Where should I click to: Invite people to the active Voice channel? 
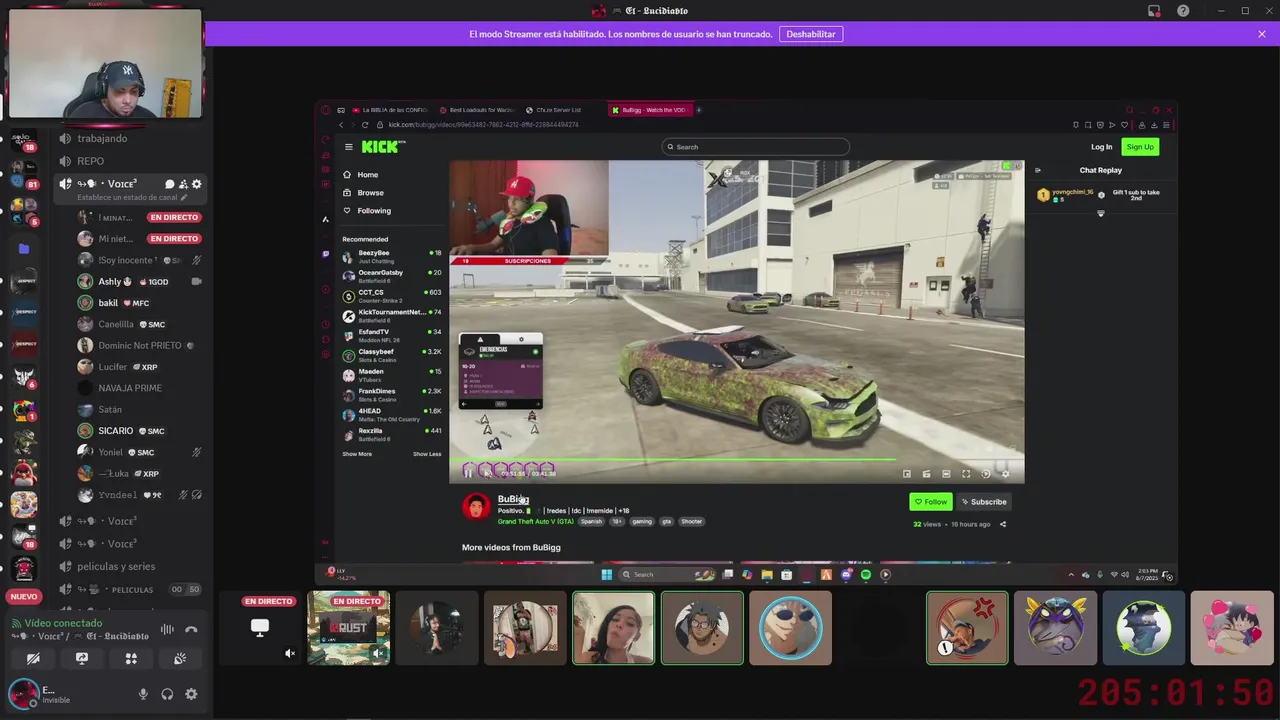click(x=183, y=184)
